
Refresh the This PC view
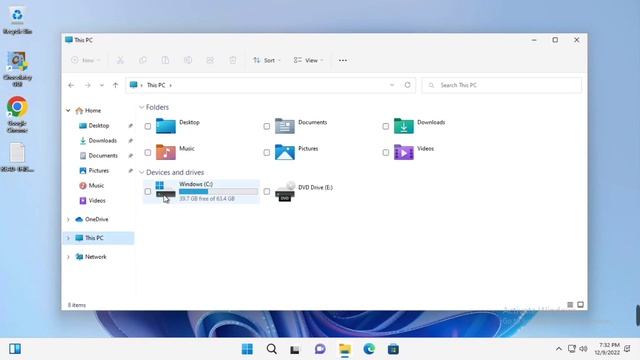tap(407, 85)
